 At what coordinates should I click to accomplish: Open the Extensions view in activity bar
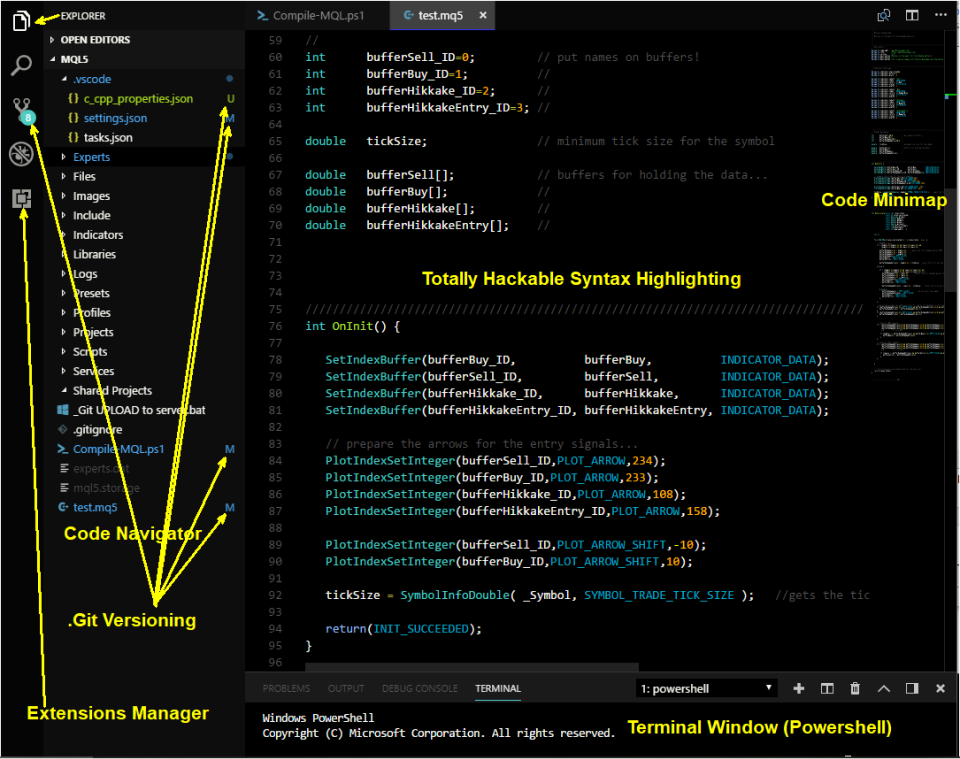click(21, 198)
